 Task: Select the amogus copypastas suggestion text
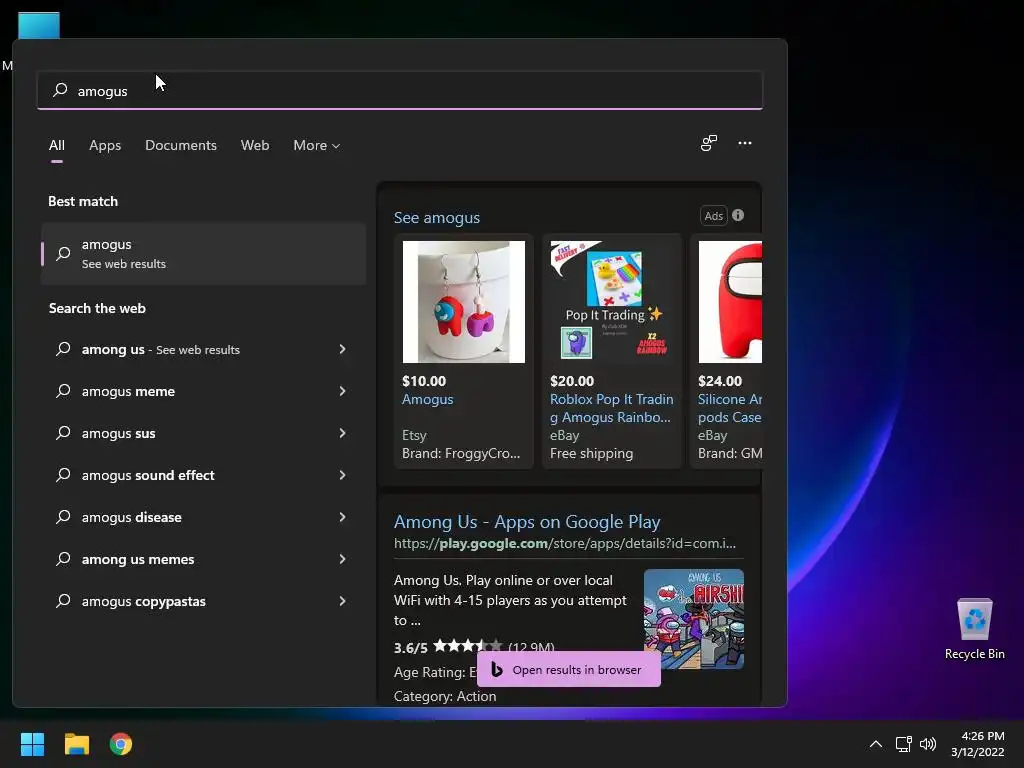[144, 601]
